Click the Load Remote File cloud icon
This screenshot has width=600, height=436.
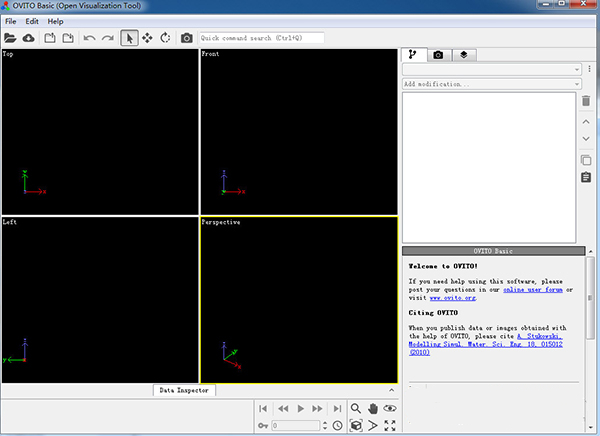pos(29,38)
